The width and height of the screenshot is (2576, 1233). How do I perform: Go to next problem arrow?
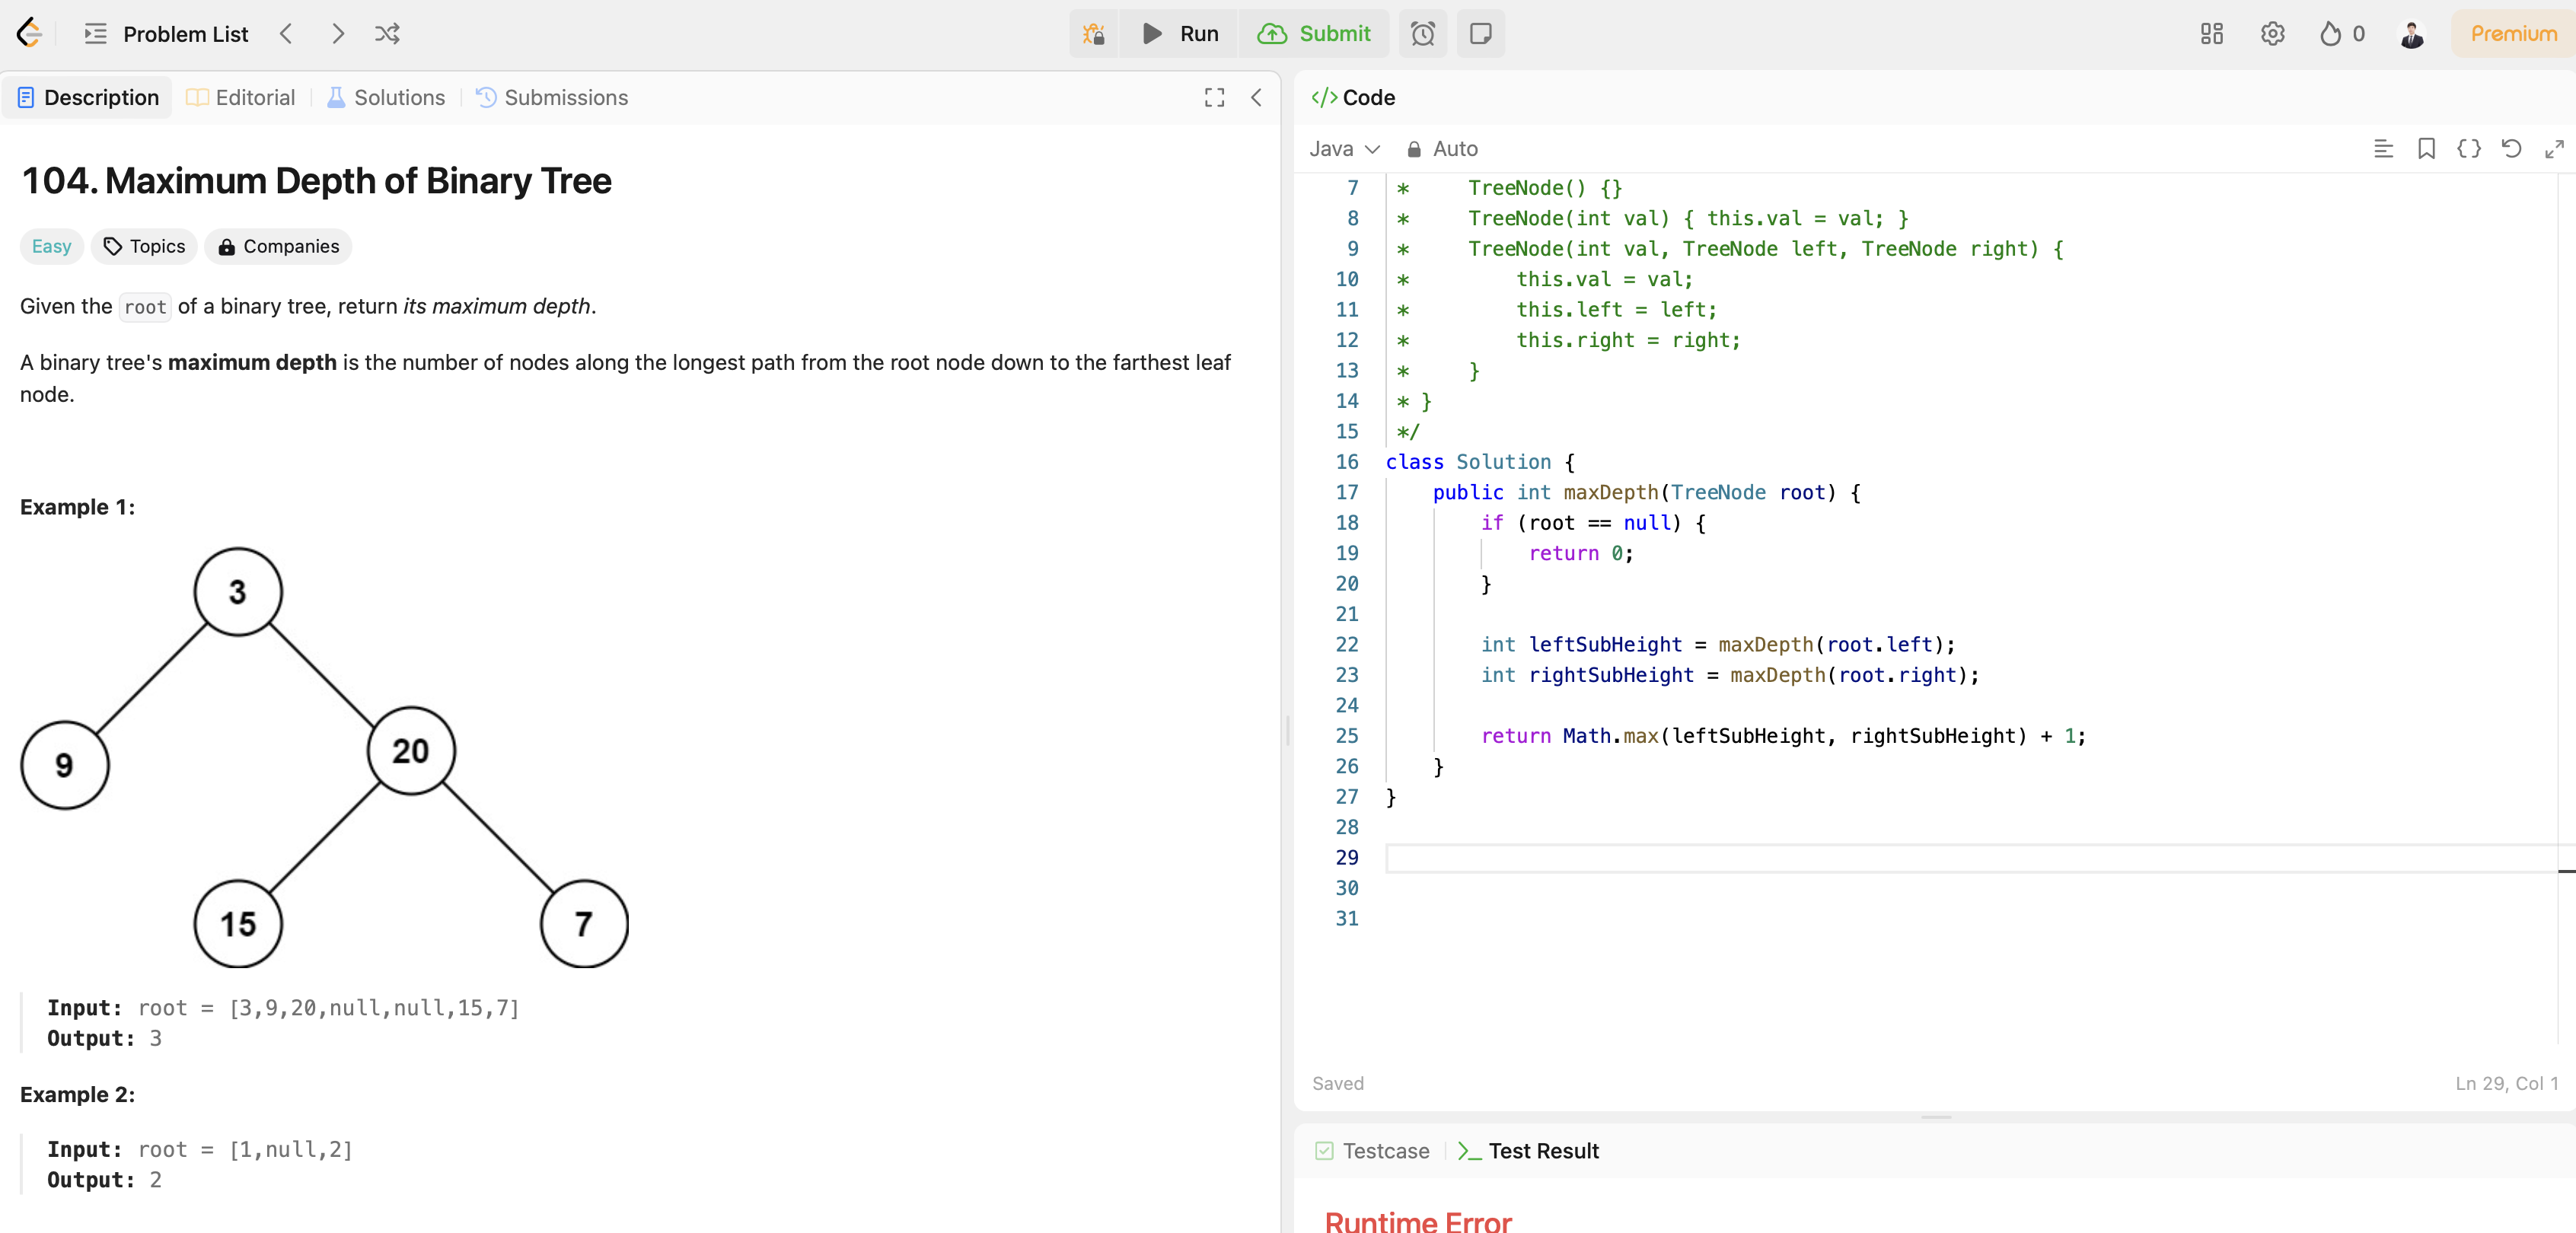point(338,34)
